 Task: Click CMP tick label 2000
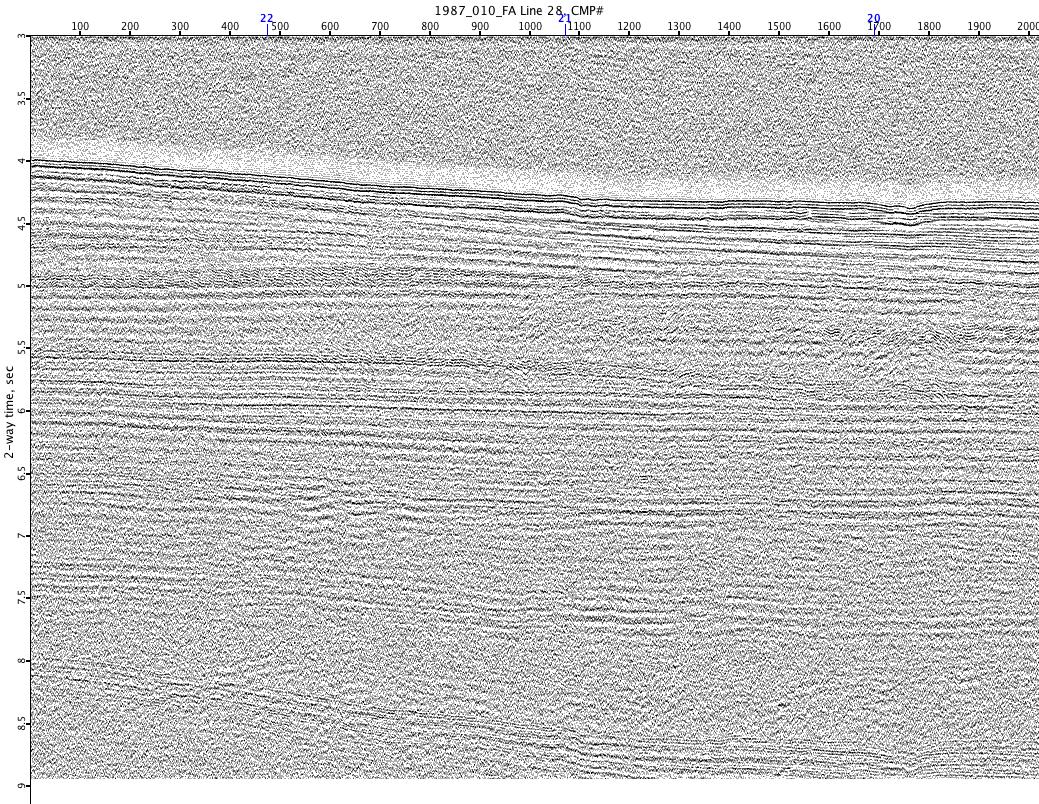1027,27
